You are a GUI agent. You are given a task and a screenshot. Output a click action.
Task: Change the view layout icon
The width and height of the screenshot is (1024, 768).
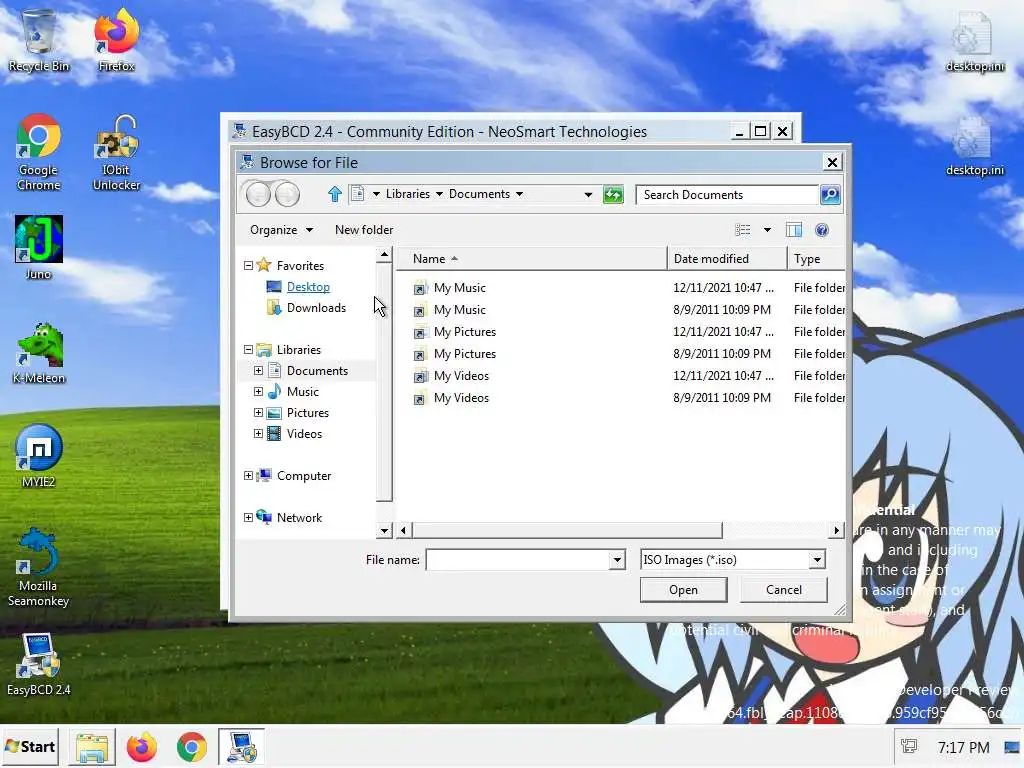pos(743,230)
